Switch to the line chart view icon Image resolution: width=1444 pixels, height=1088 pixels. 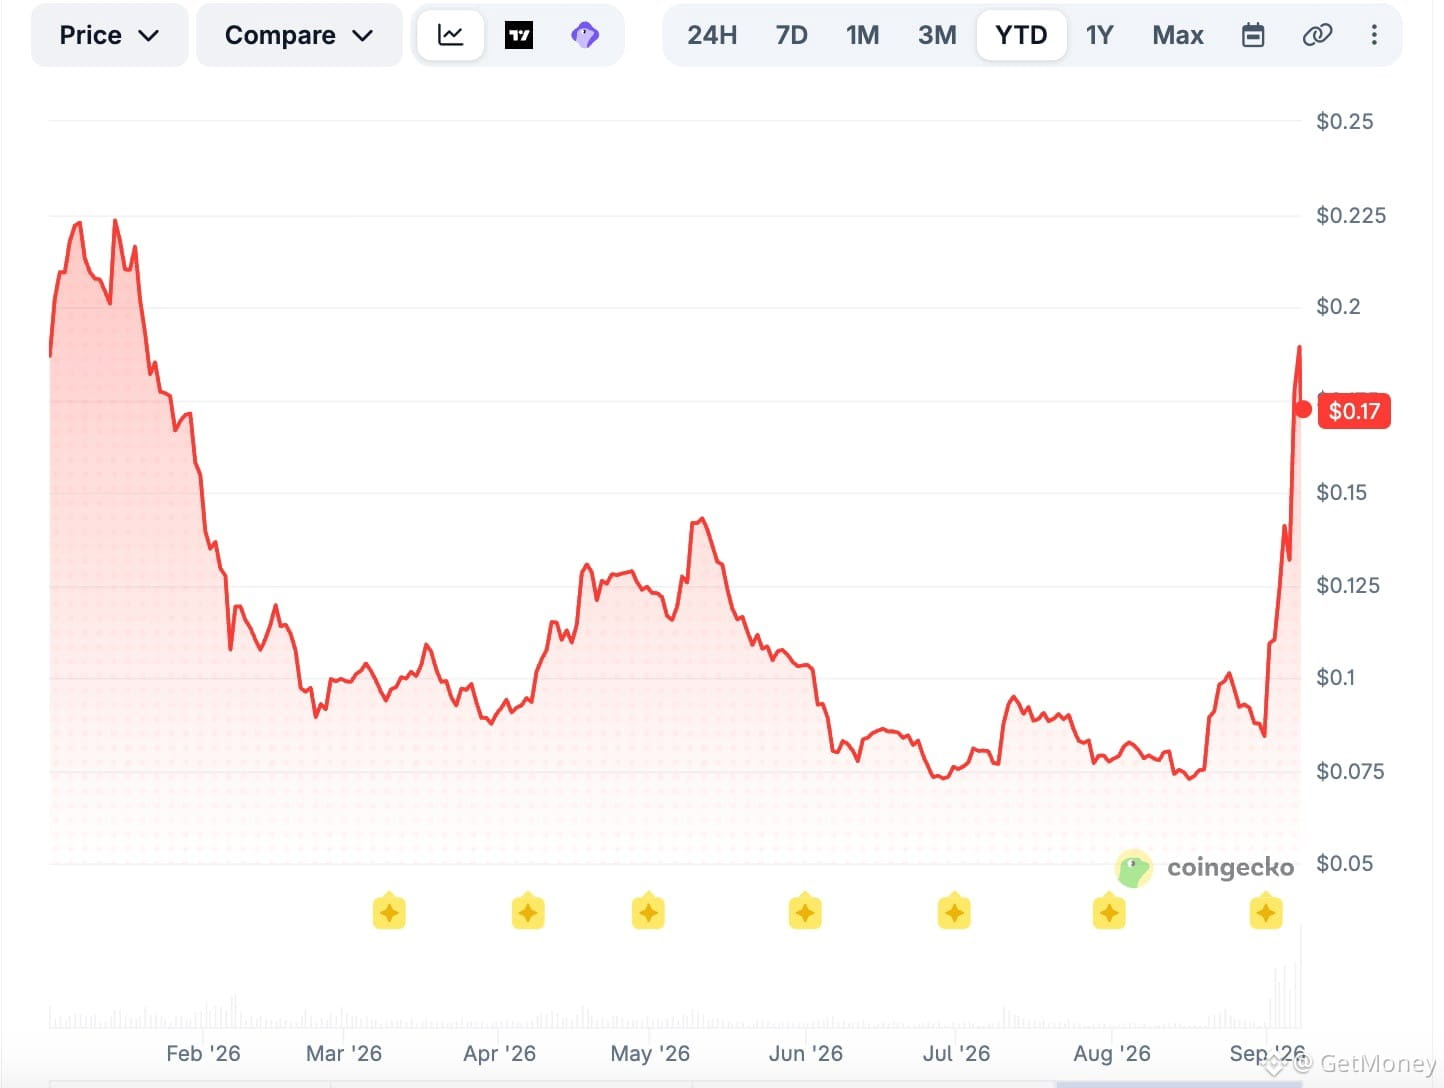(451, 36)
